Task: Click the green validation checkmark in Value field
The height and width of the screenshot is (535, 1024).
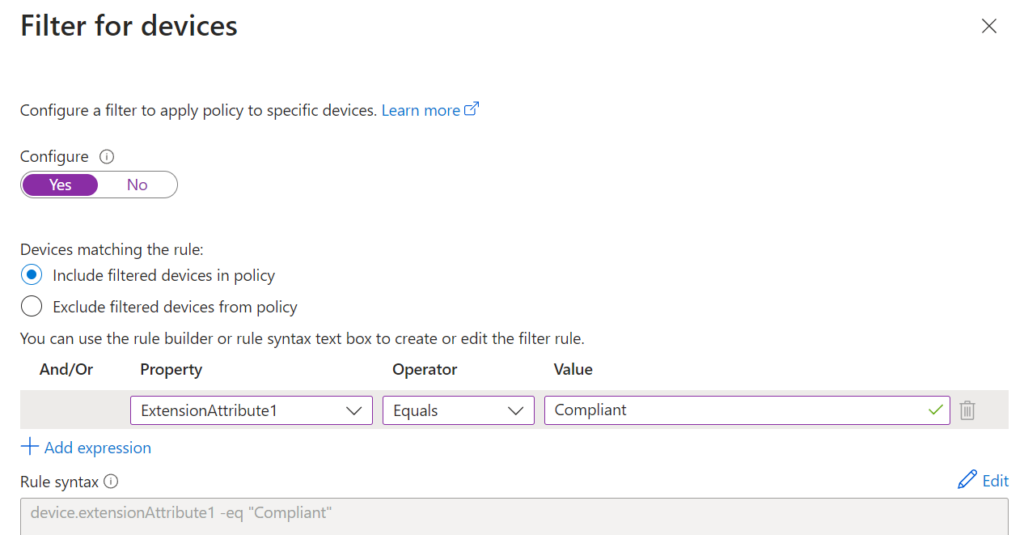Action: point(935,410)
